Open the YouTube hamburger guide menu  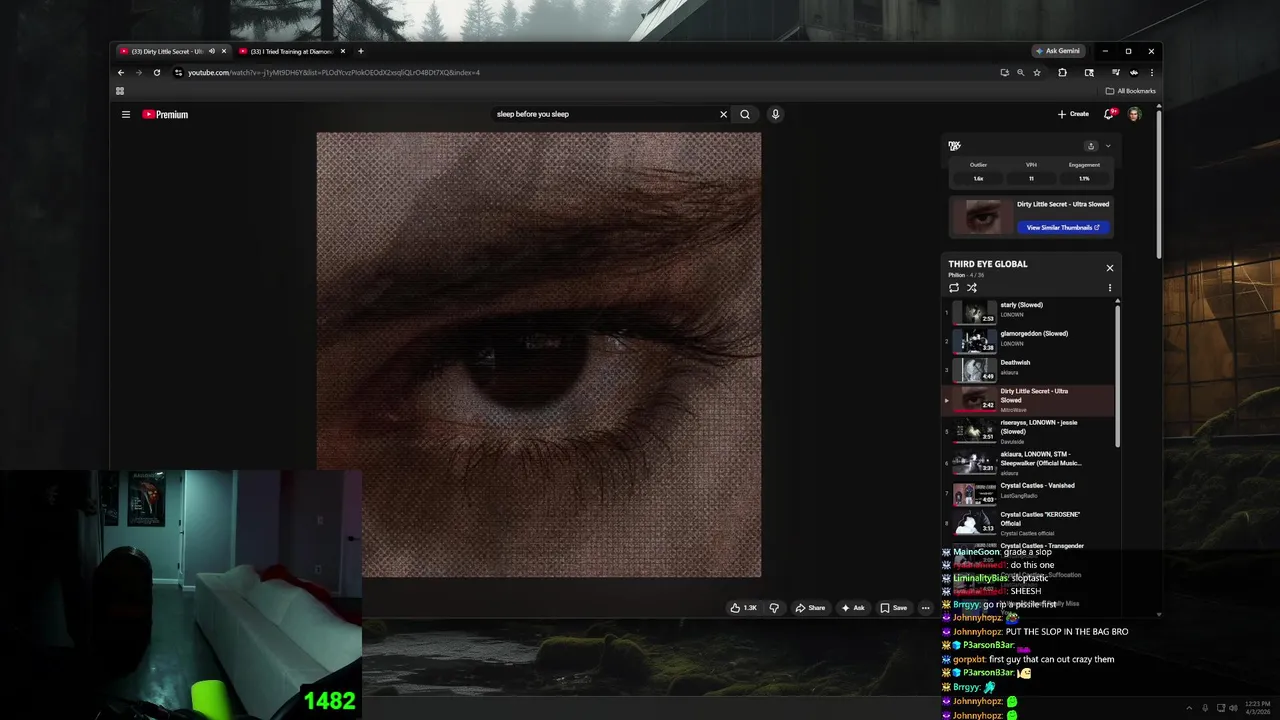[126, 114]
